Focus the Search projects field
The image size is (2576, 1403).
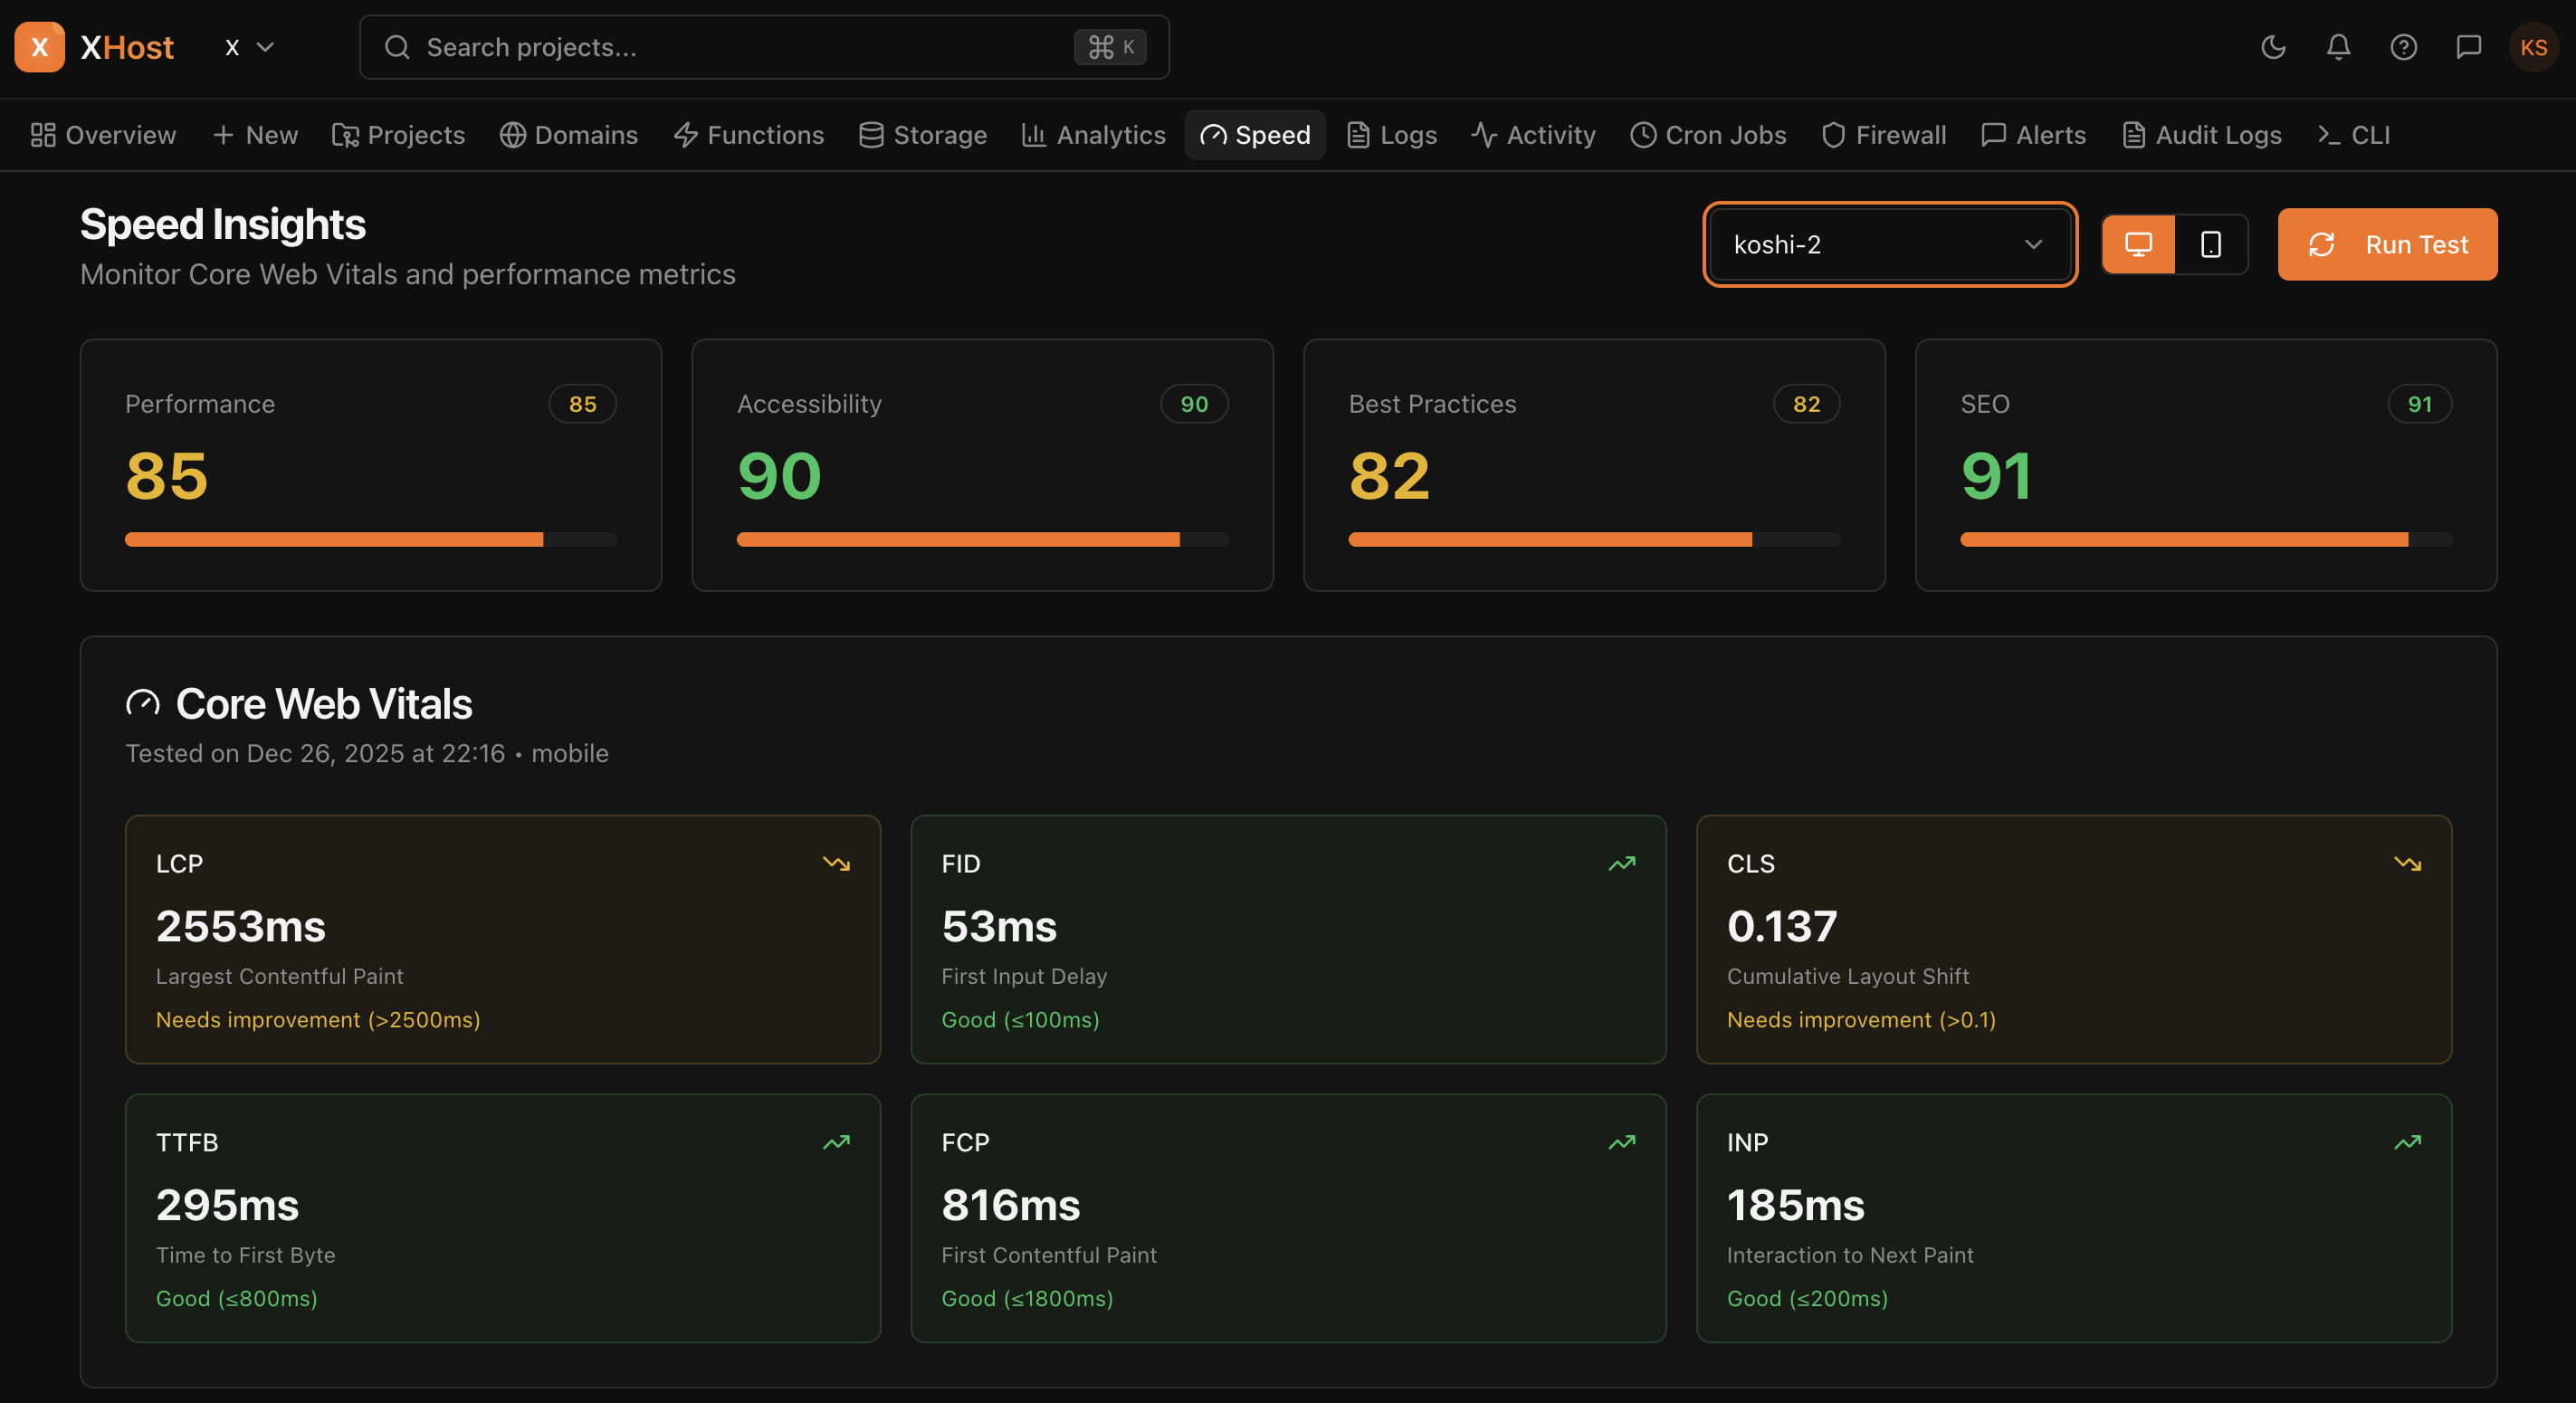click(740, 47)
